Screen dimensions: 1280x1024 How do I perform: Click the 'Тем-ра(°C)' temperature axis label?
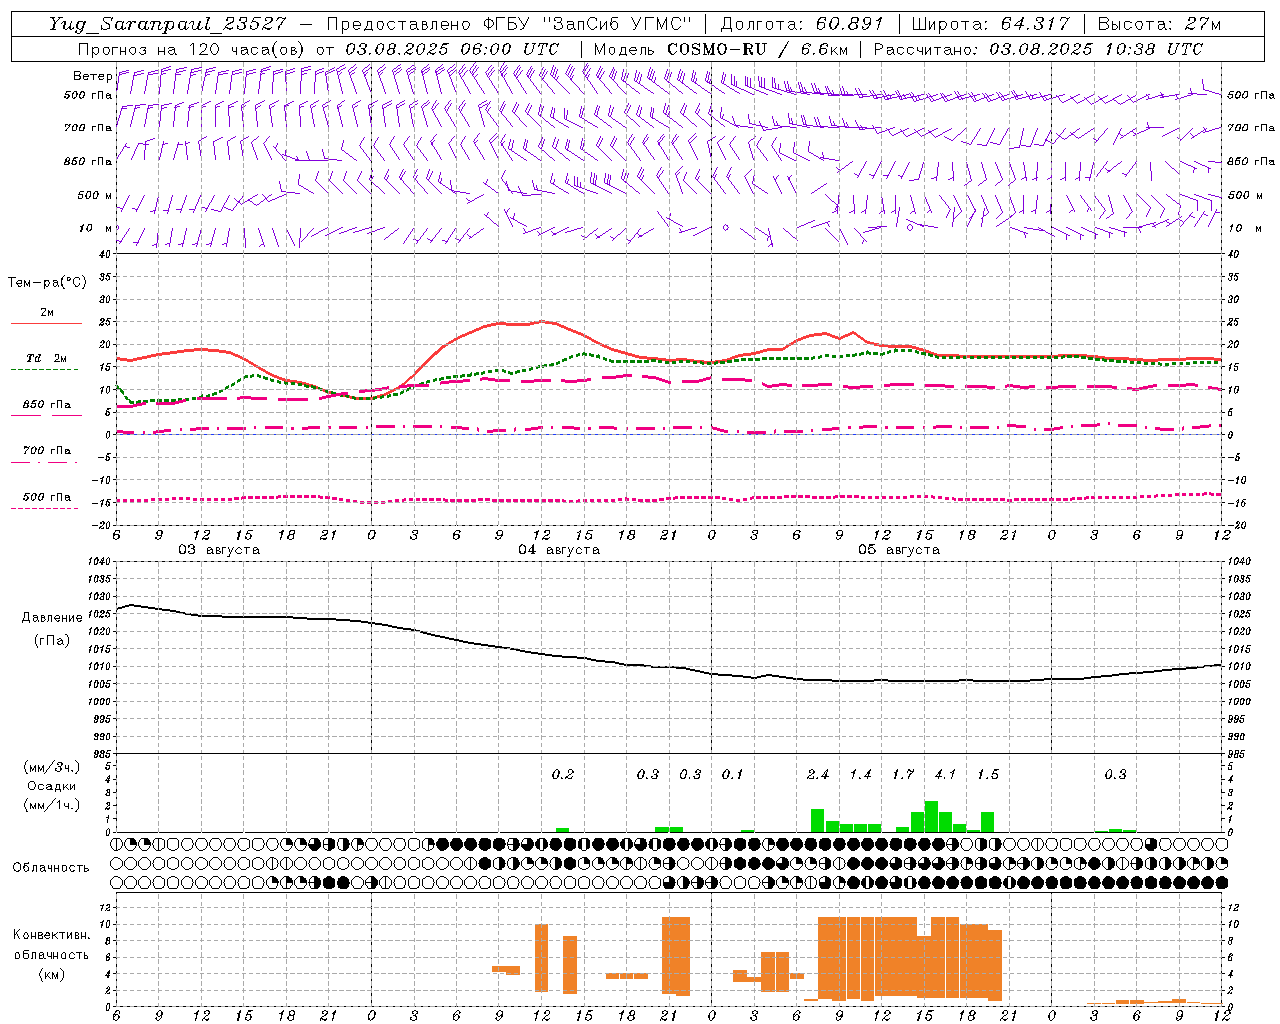(47, 283)
